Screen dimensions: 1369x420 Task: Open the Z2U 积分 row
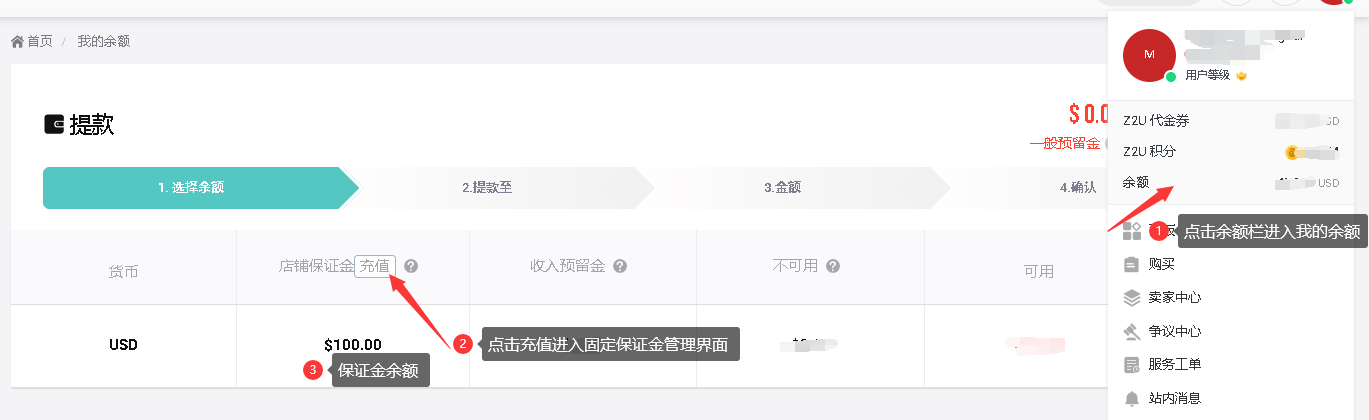click(x=1230, y=152)
